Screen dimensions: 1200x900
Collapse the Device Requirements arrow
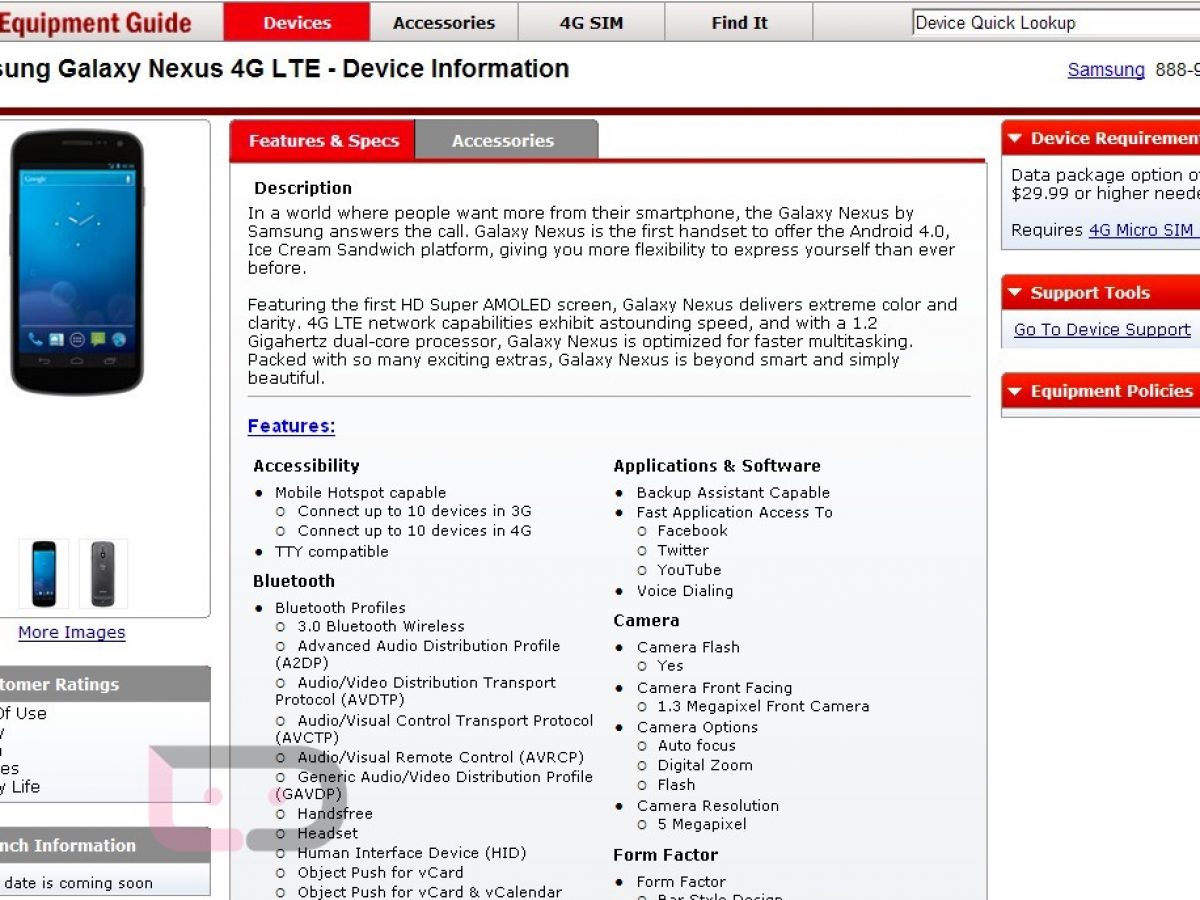point(1015,139)
